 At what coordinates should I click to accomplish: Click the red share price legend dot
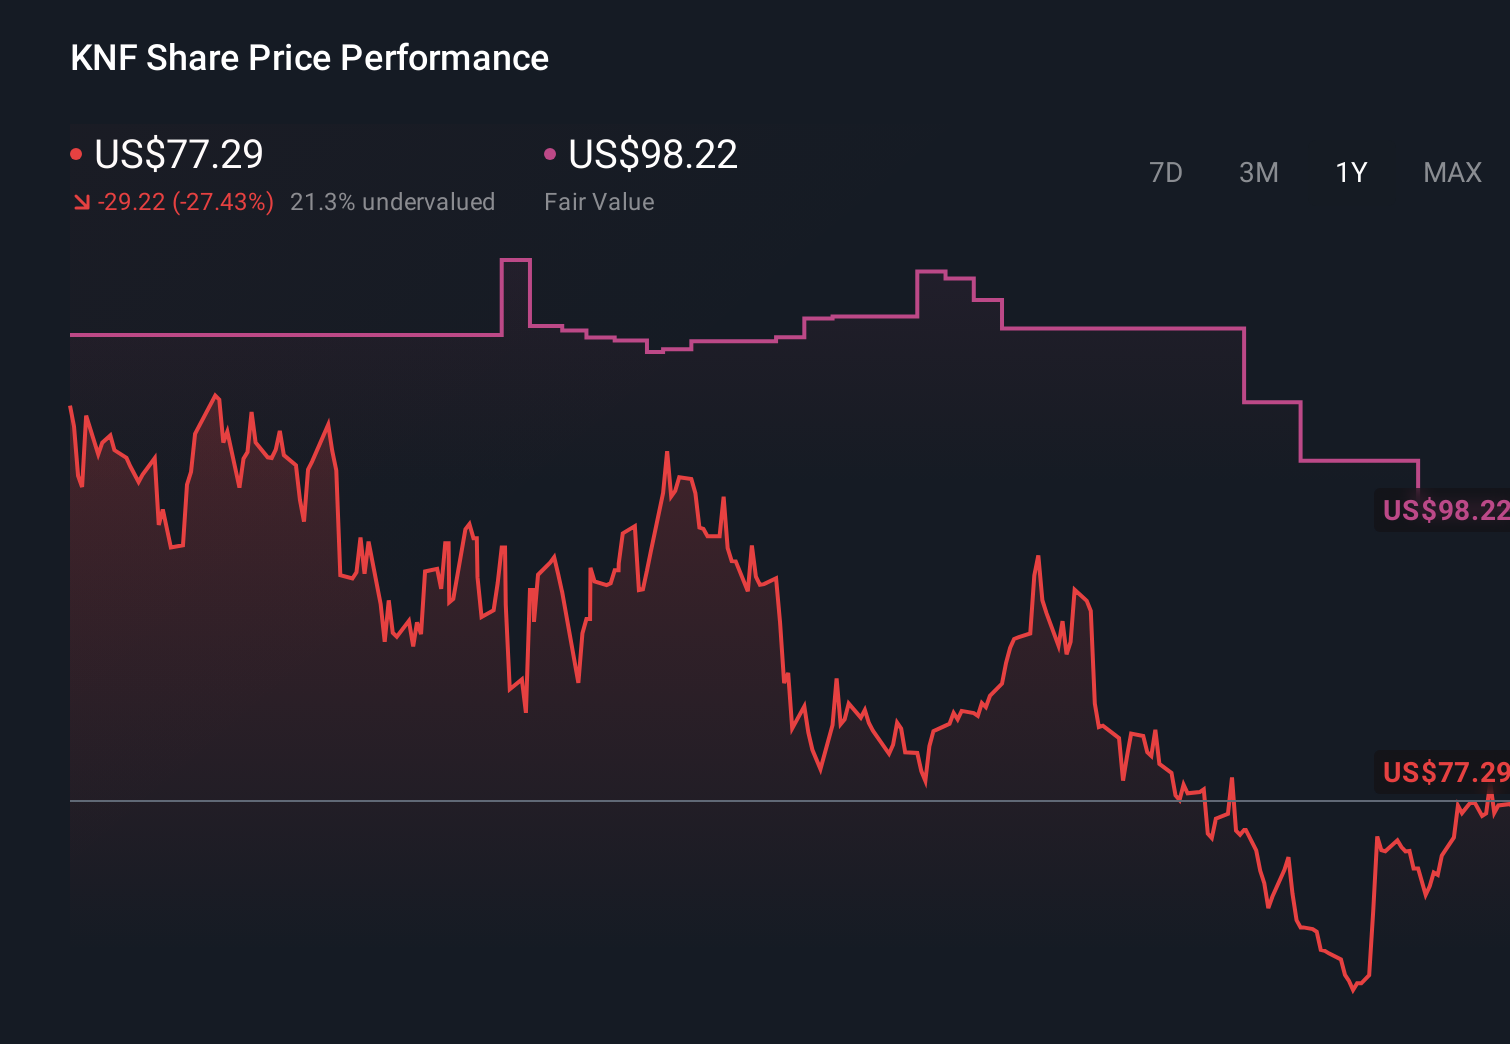click(x=77, y=153)
